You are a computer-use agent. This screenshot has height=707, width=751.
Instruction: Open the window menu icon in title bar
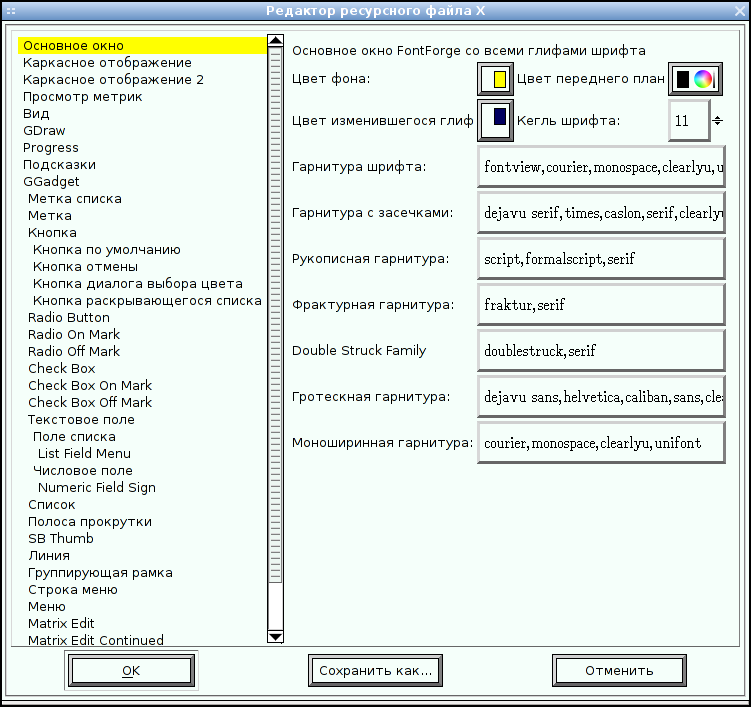11,11
